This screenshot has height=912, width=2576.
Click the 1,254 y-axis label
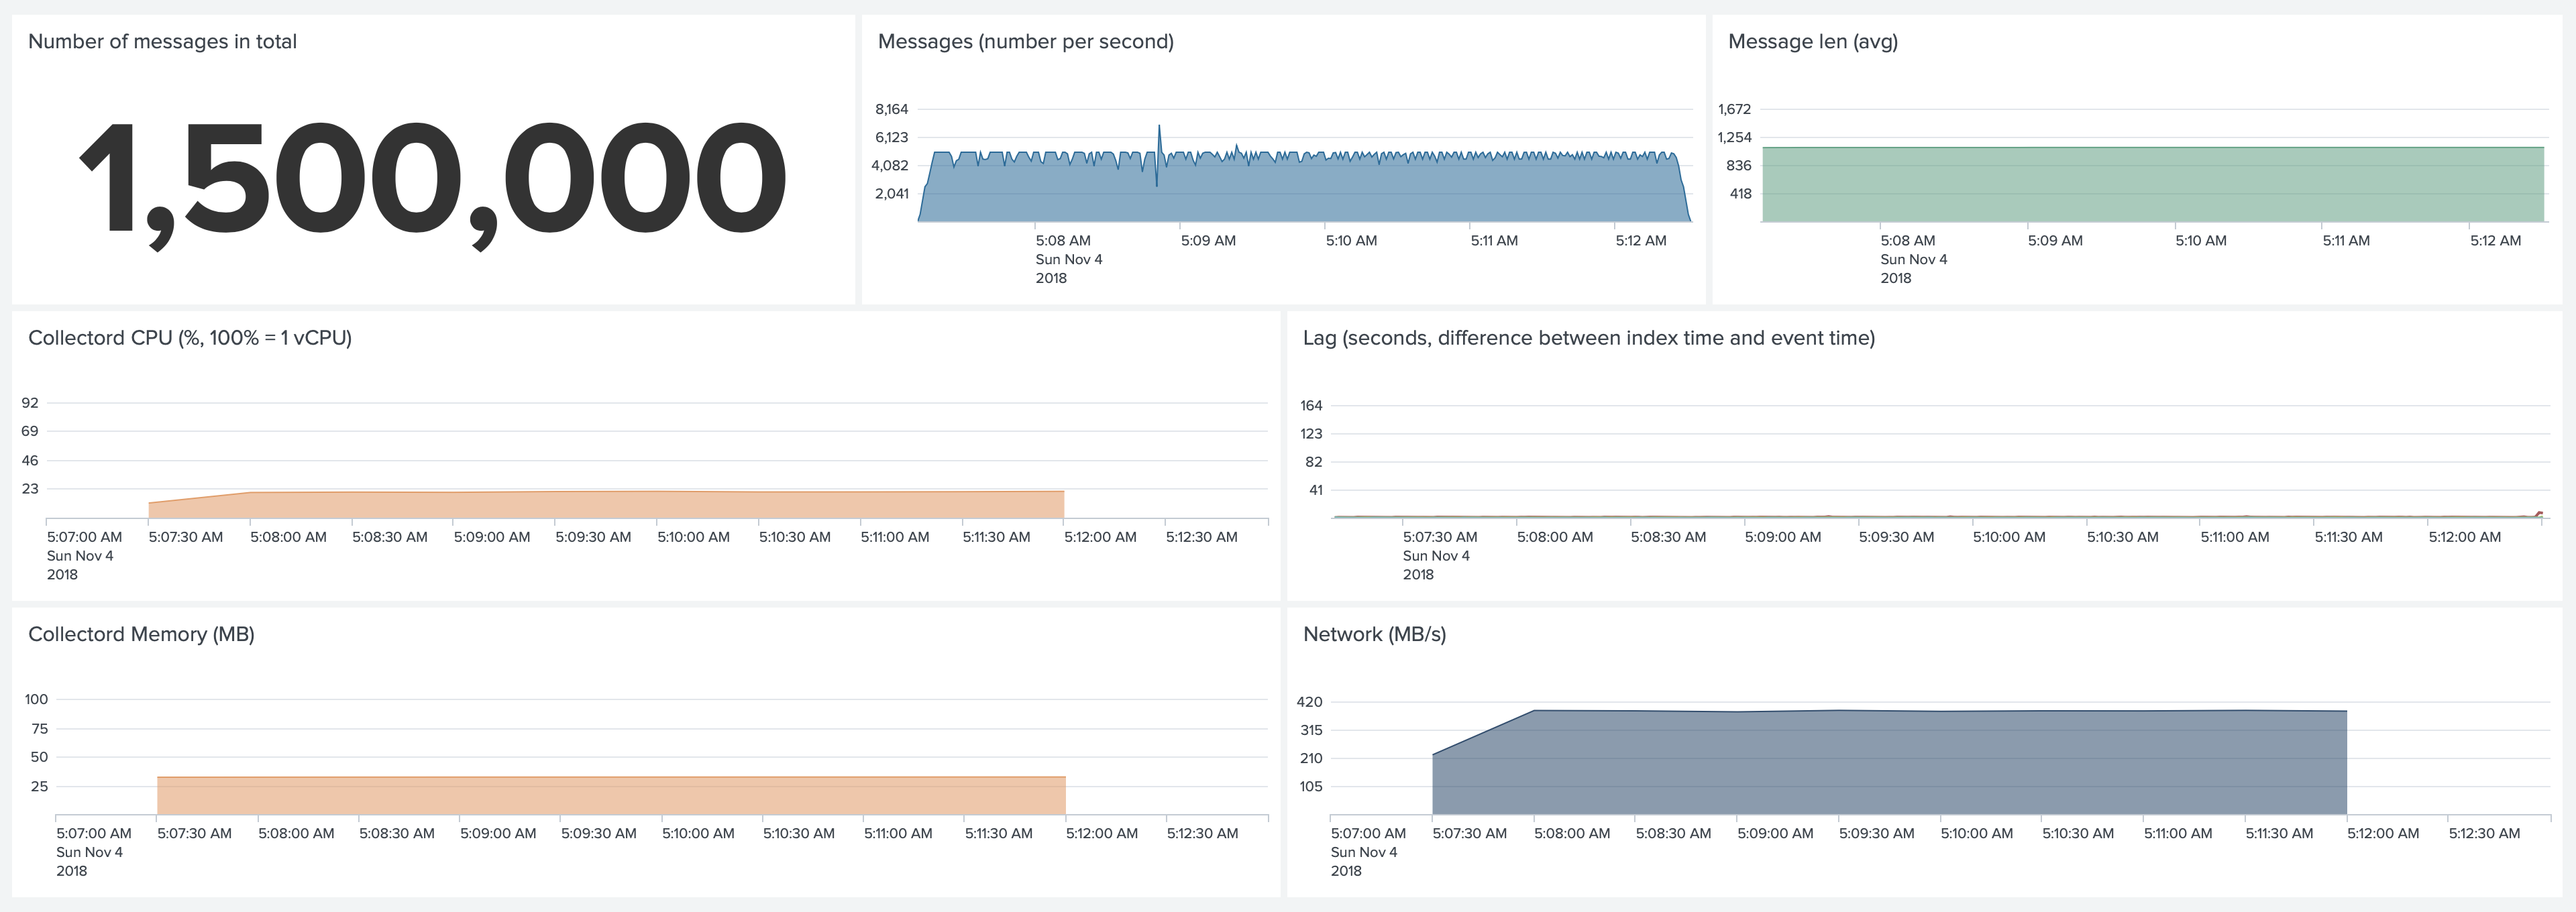(1735, 137)
